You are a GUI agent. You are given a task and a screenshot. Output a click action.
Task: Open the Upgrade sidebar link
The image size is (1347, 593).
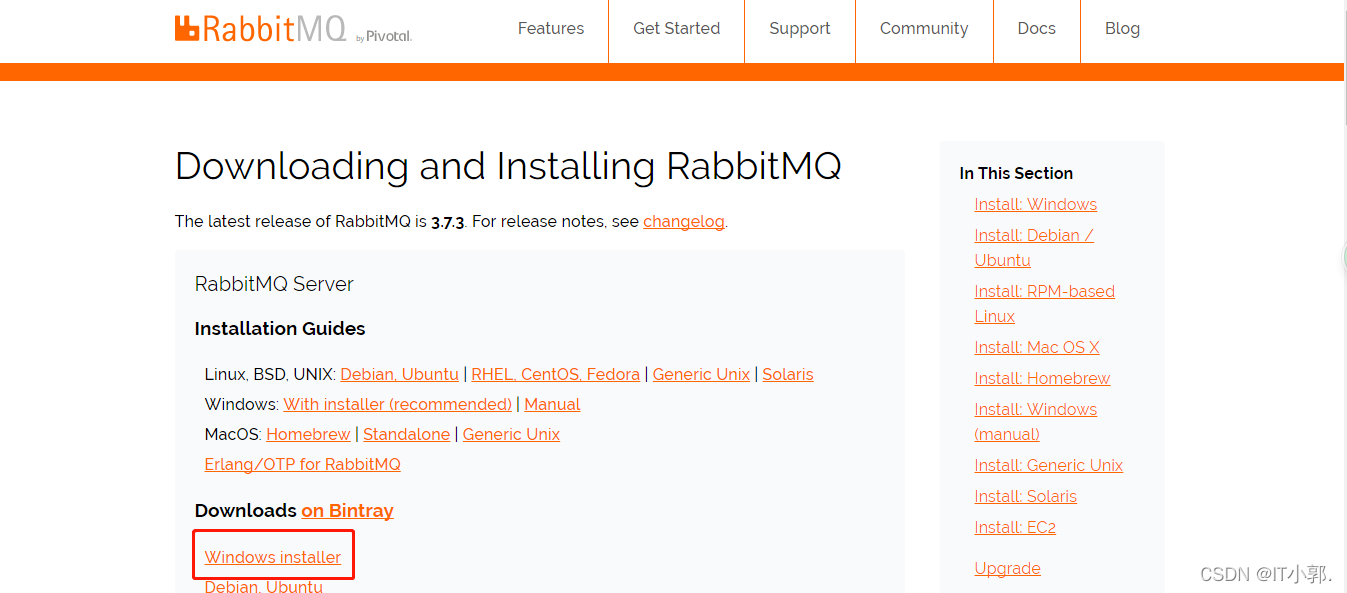(x=1007, y=568)
